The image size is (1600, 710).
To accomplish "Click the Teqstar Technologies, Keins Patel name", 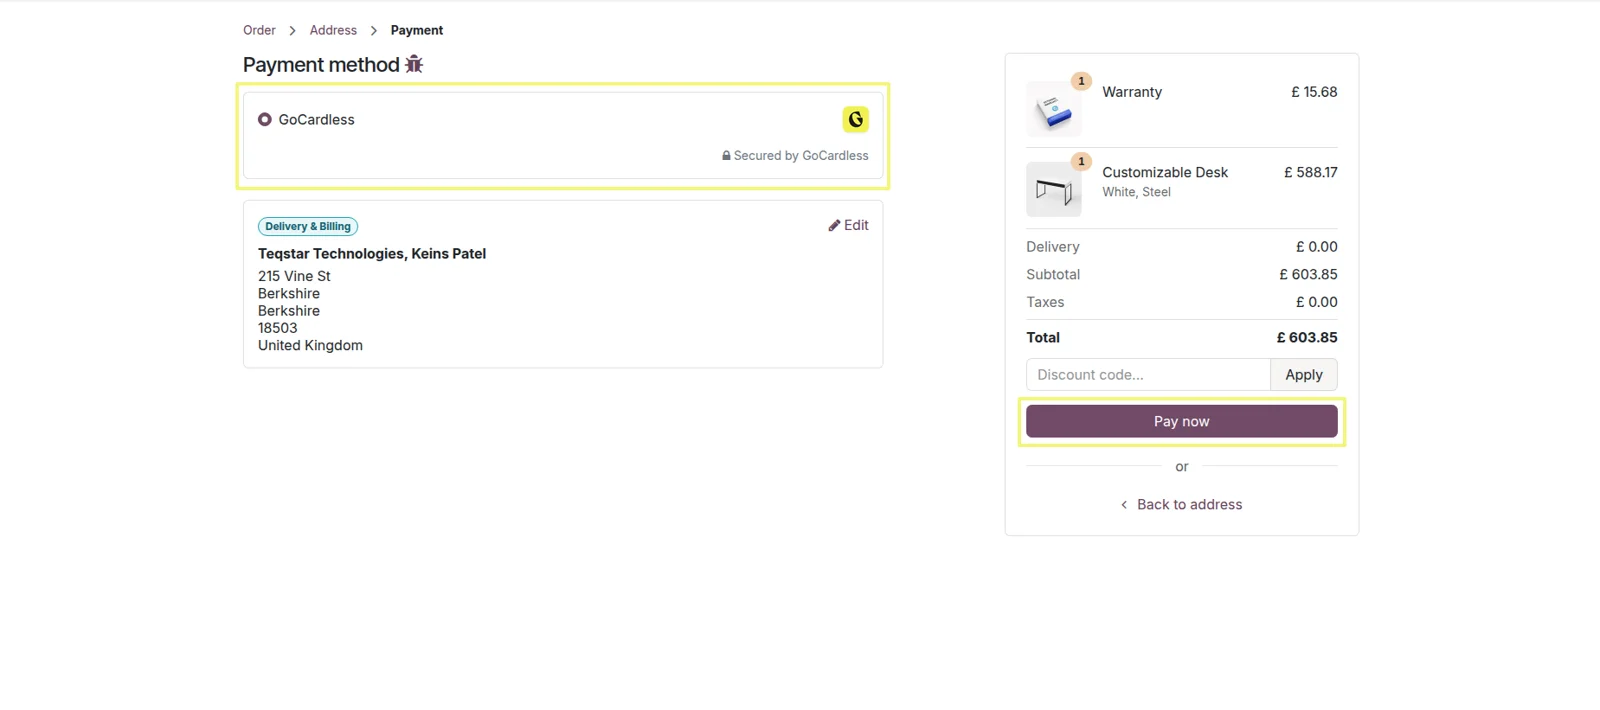I will pyautogui.click(x=372, y=254).
